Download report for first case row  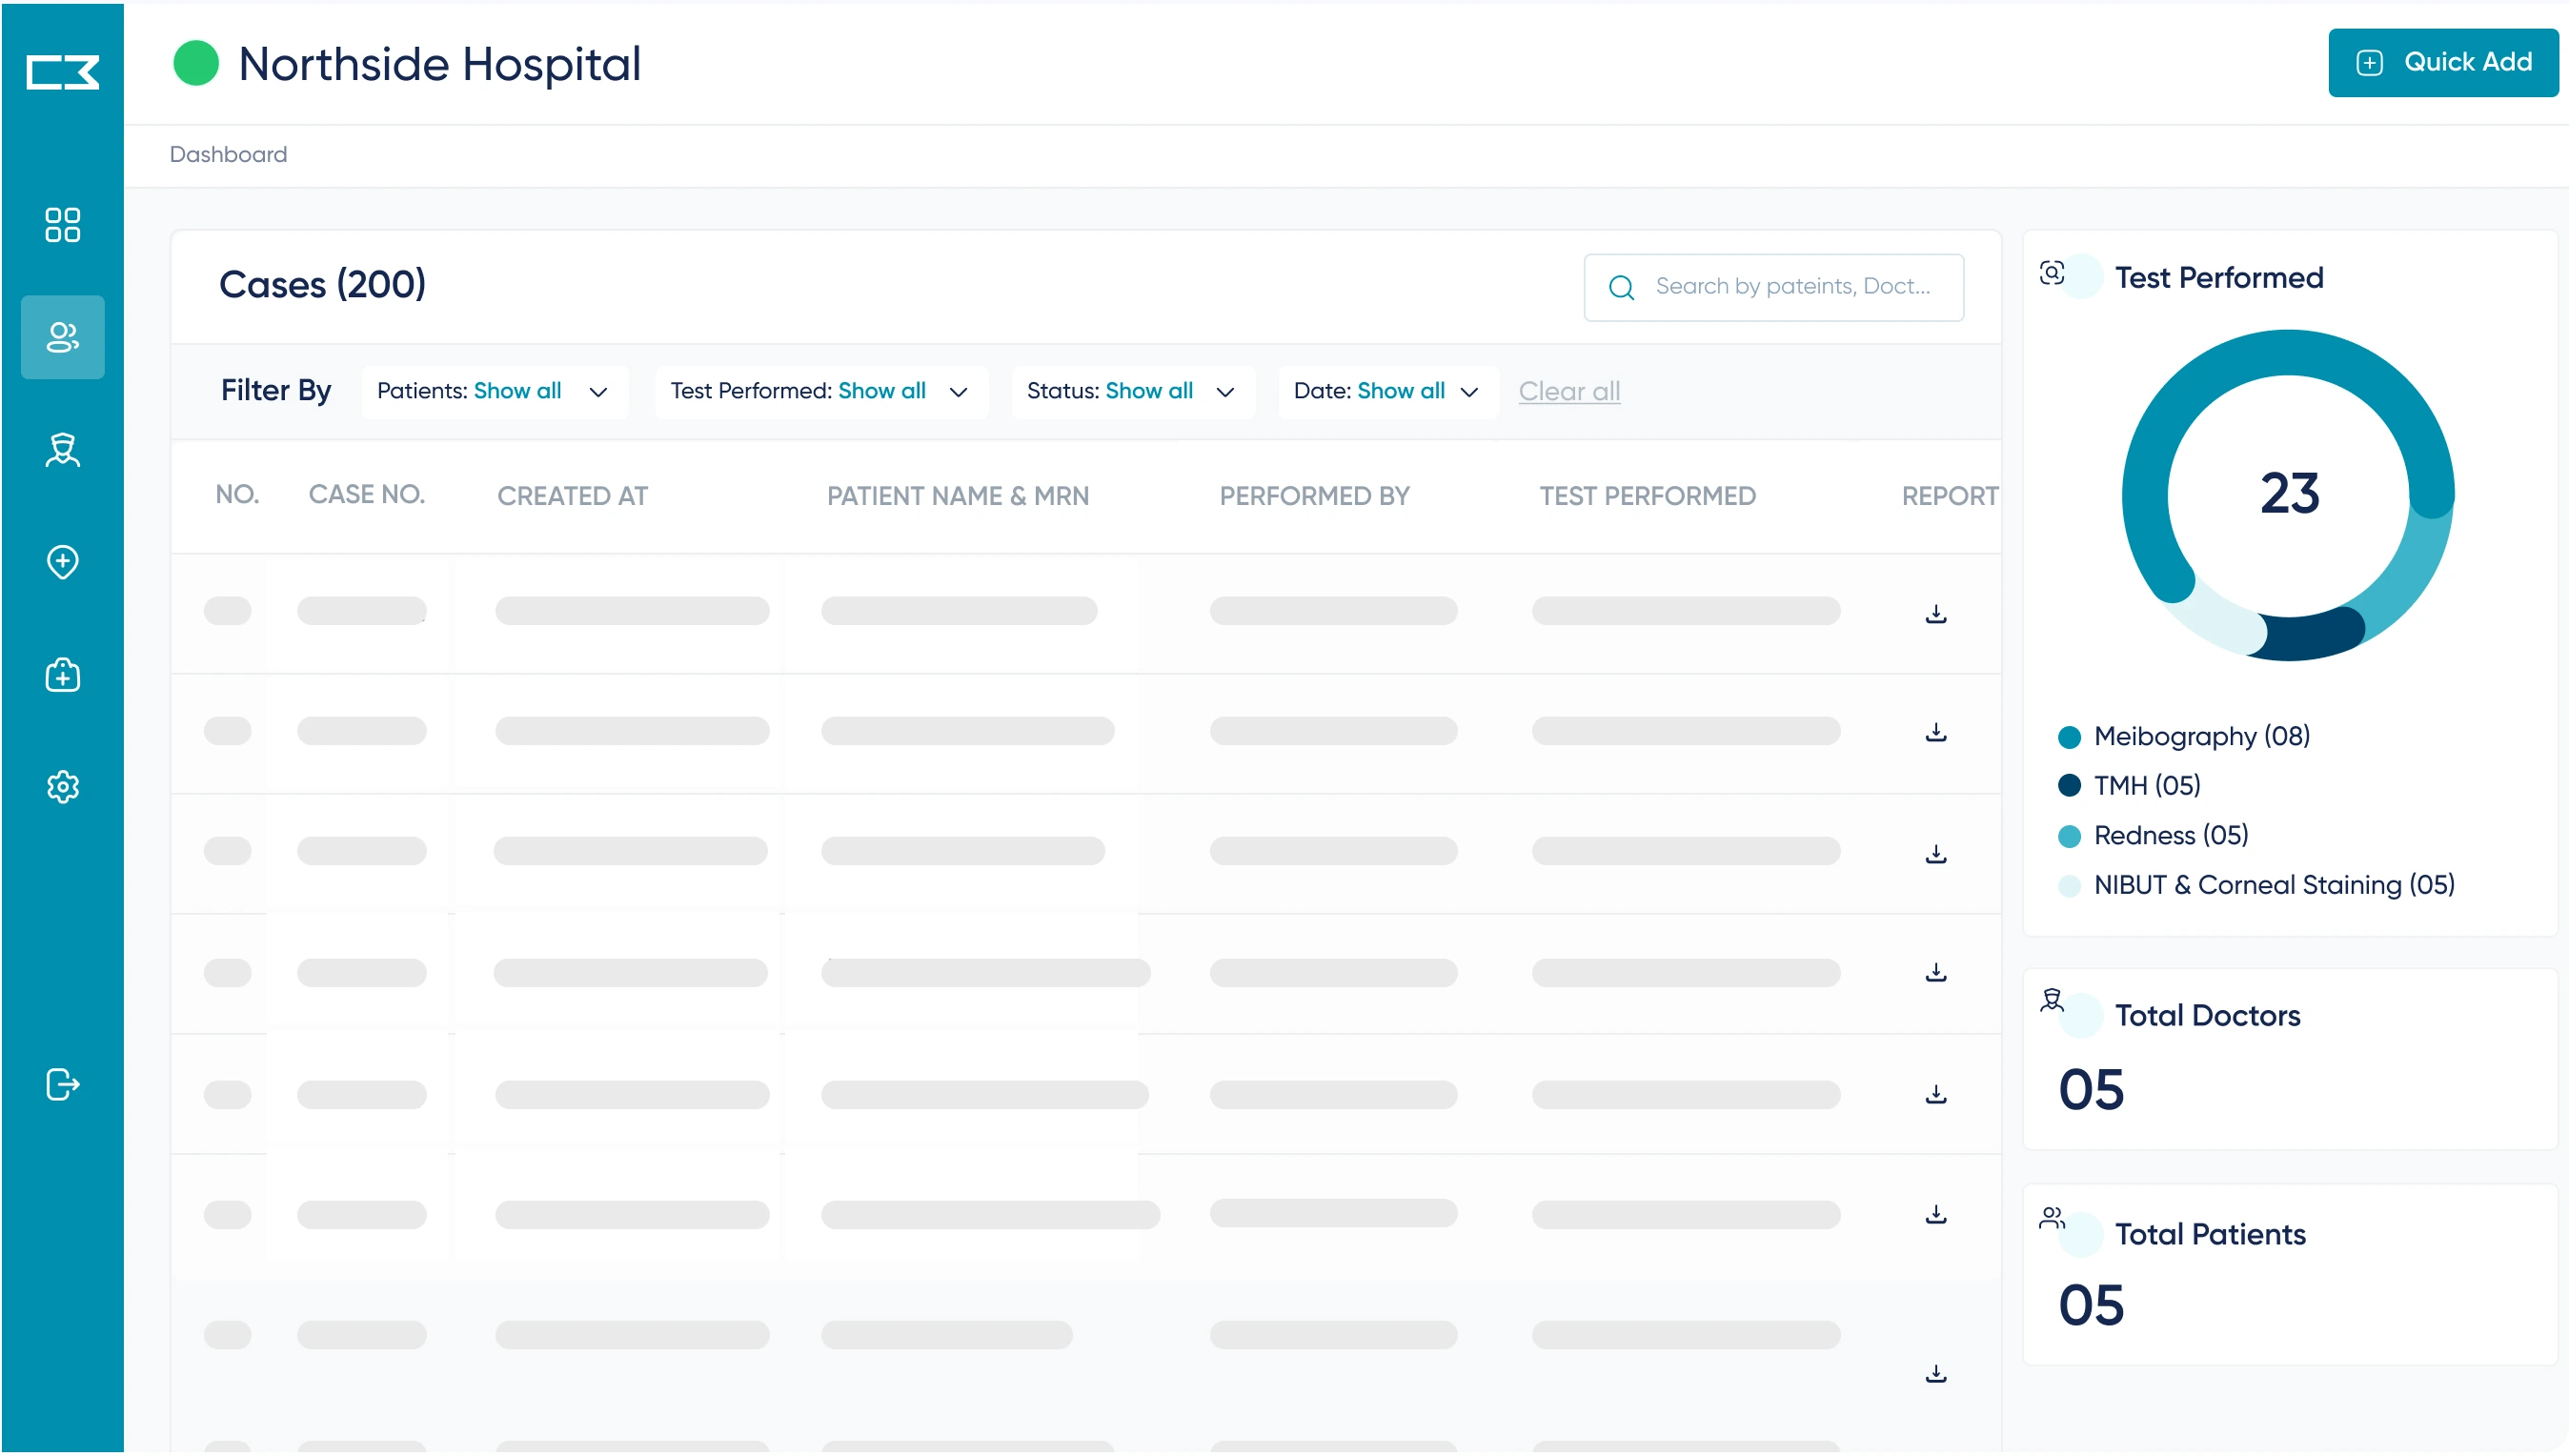tap(1936, 613)
